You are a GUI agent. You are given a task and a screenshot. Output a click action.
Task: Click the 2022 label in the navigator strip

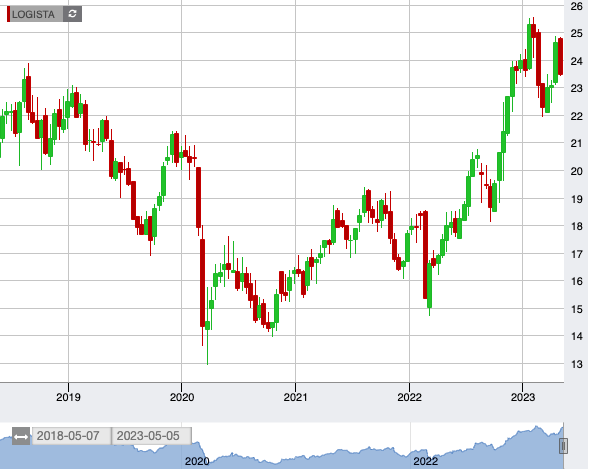[426, 461]
